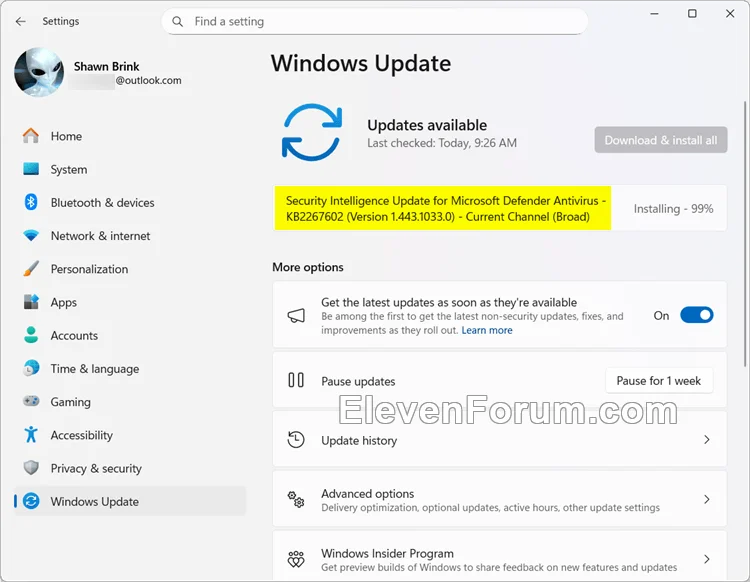Viewport: 750px width, 582px height.
Task: Close the Settings window
Action: [x=730, y=13]
